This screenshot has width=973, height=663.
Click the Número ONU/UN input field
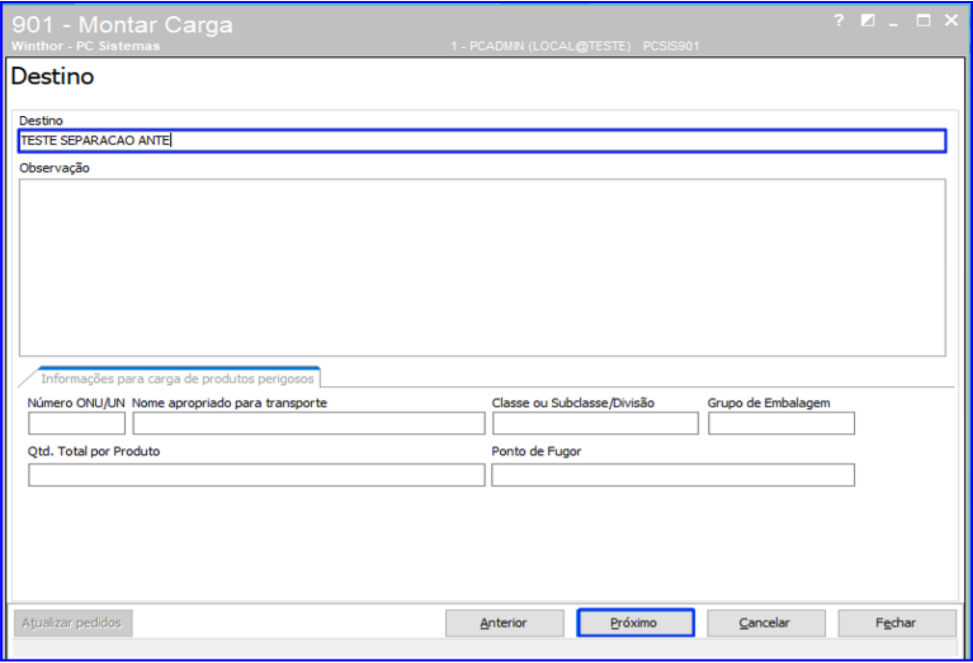[76, 423]
